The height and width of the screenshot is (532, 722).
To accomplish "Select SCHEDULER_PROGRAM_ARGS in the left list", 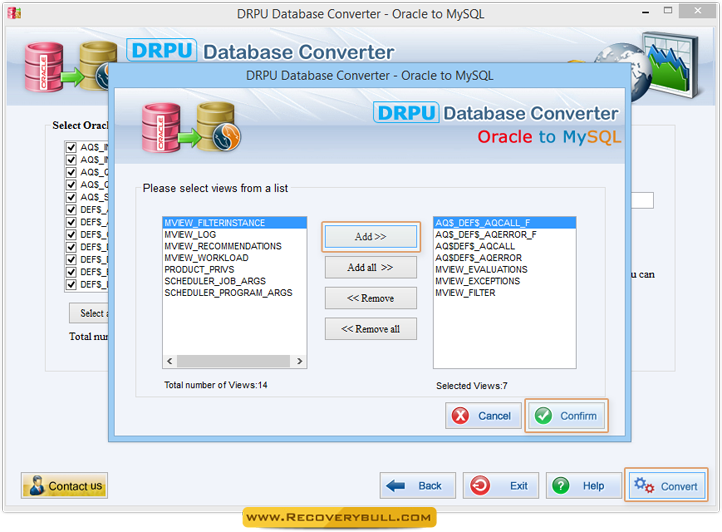I will click(234, 293).
